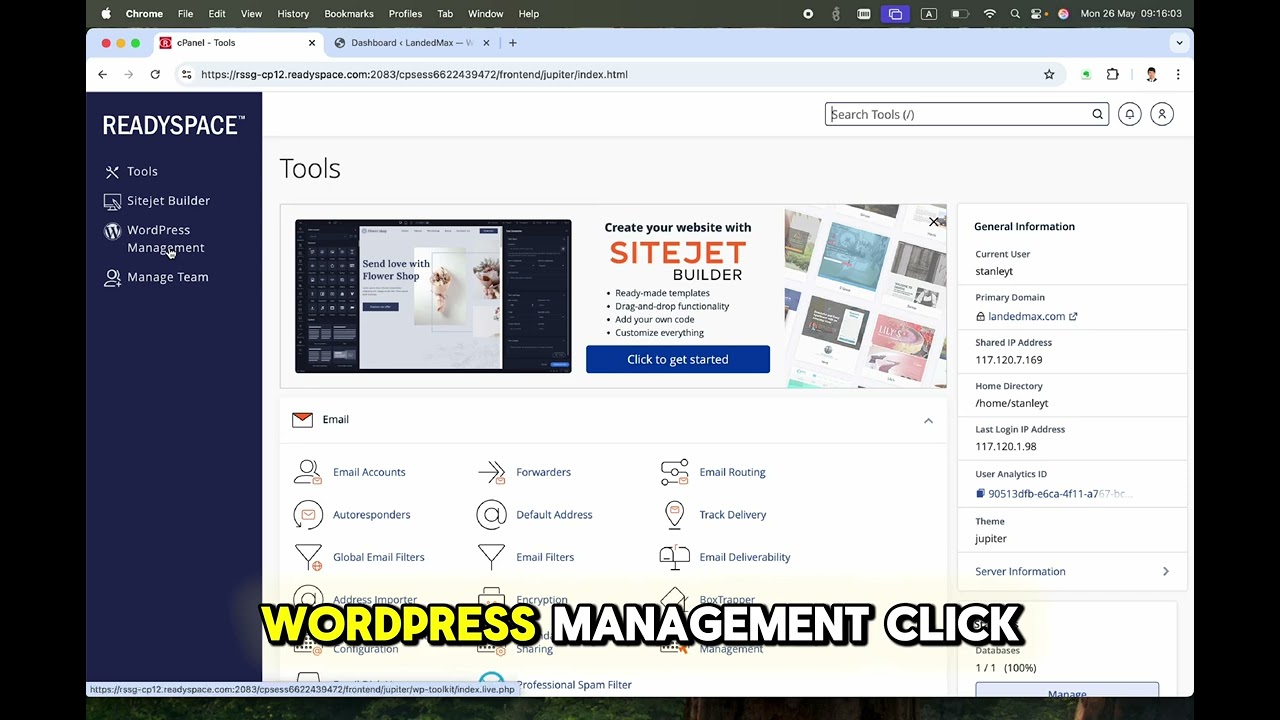Viewport: 1280px width, 720px height.
Task: Click the Default Address icon
Action: [491, 515]
